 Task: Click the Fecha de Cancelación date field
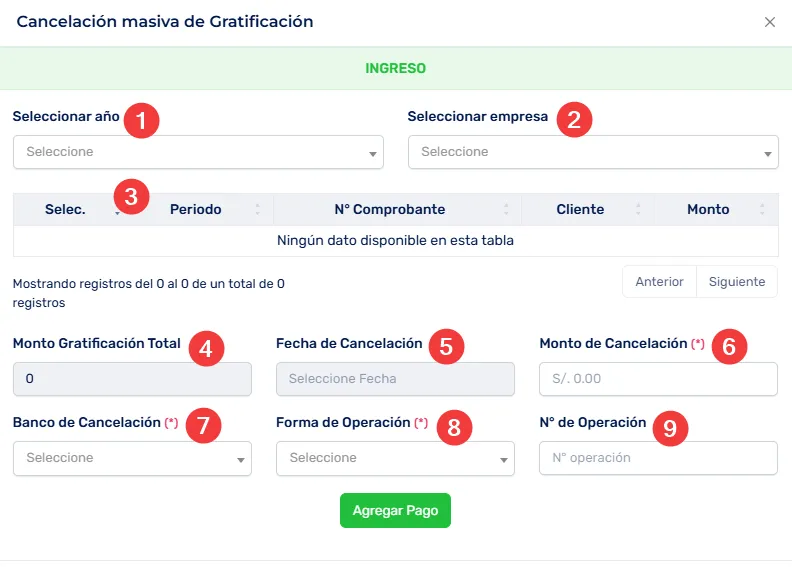[x=395, y=379]
